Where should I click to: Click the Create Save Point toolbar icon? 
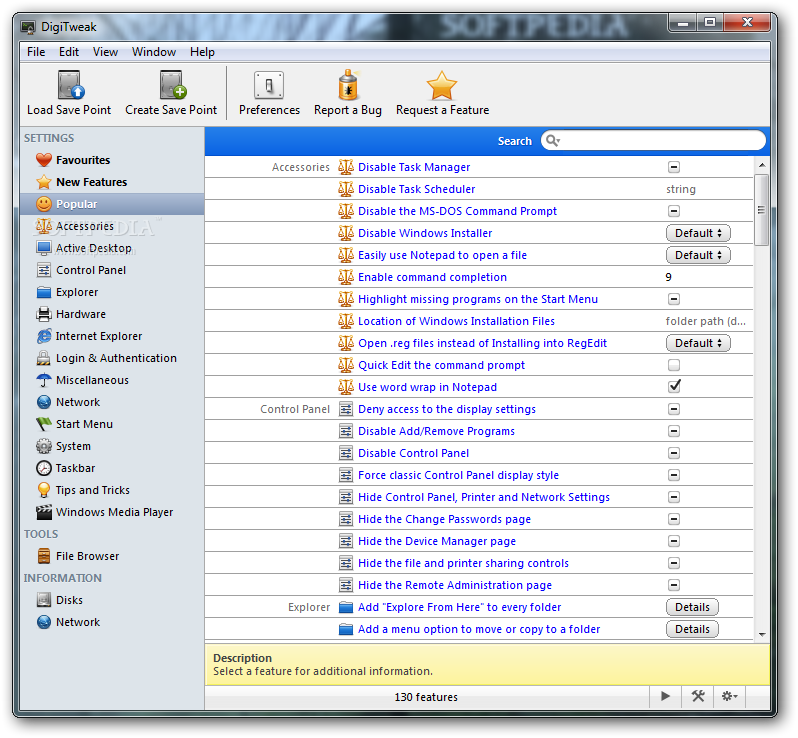tap(172, 85)
